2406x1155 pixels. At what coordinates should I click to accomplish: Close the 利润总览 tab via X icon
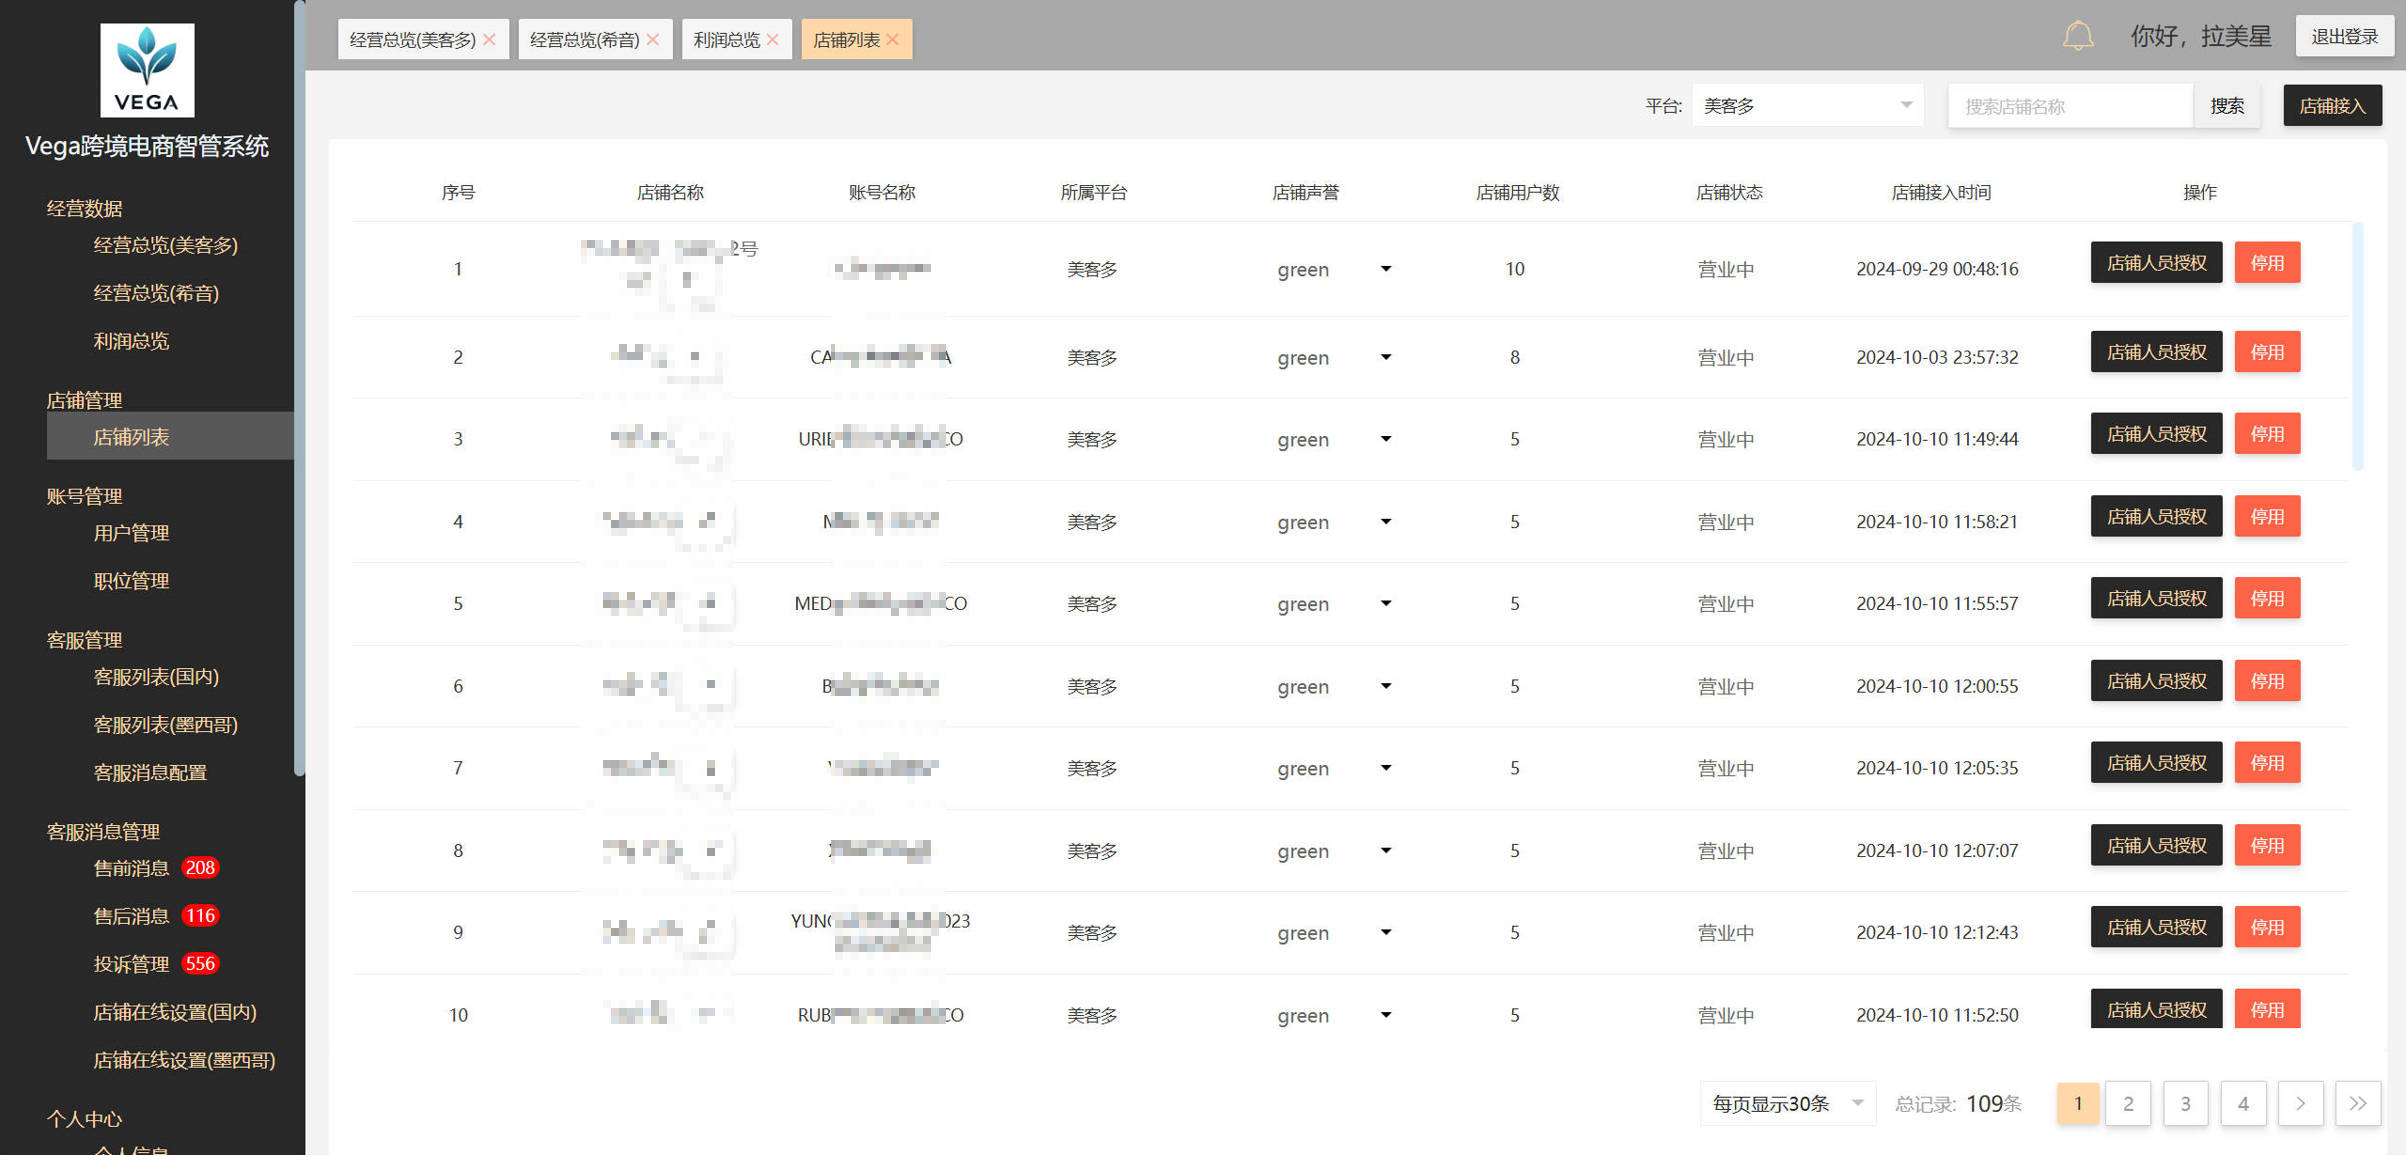773,40
